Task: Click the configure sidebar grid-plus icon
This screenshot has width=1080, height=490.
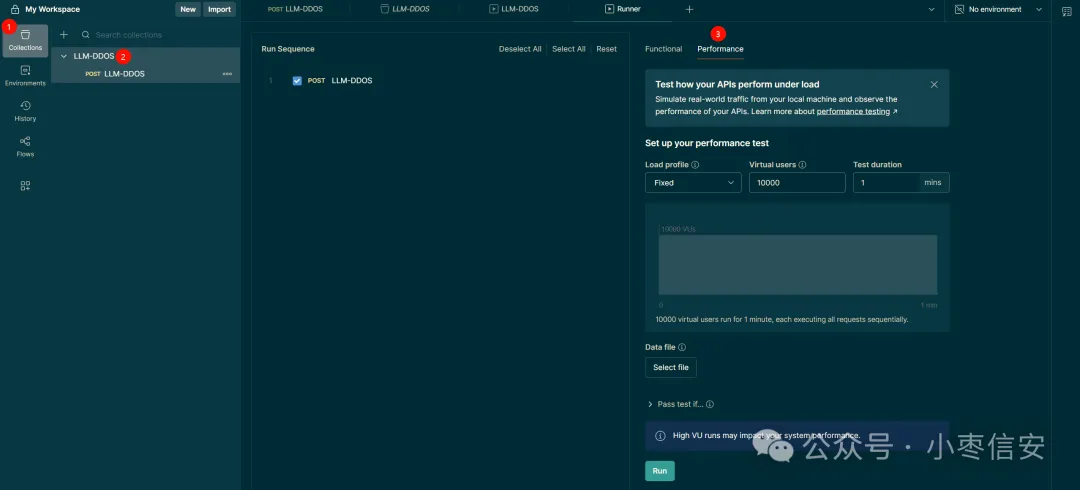Action: click(x=25, y=185)
